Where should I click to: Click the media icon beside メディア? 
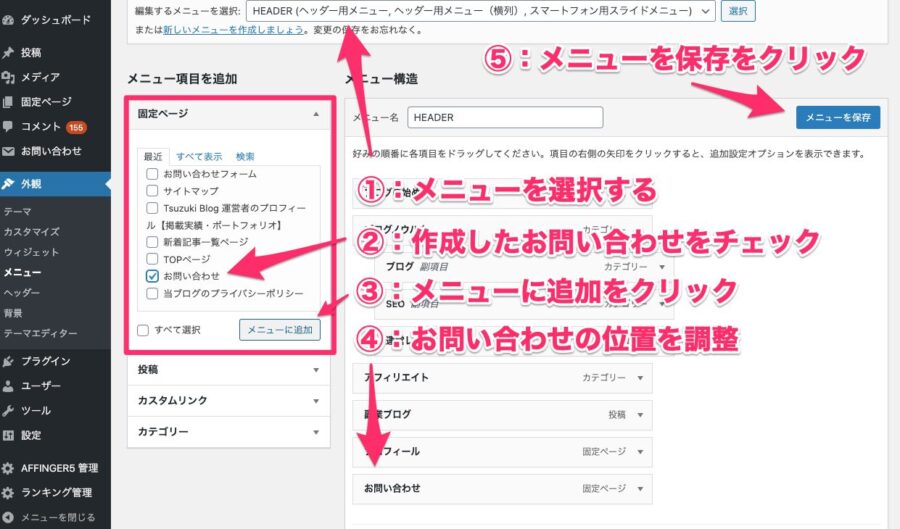click(7, 77)
